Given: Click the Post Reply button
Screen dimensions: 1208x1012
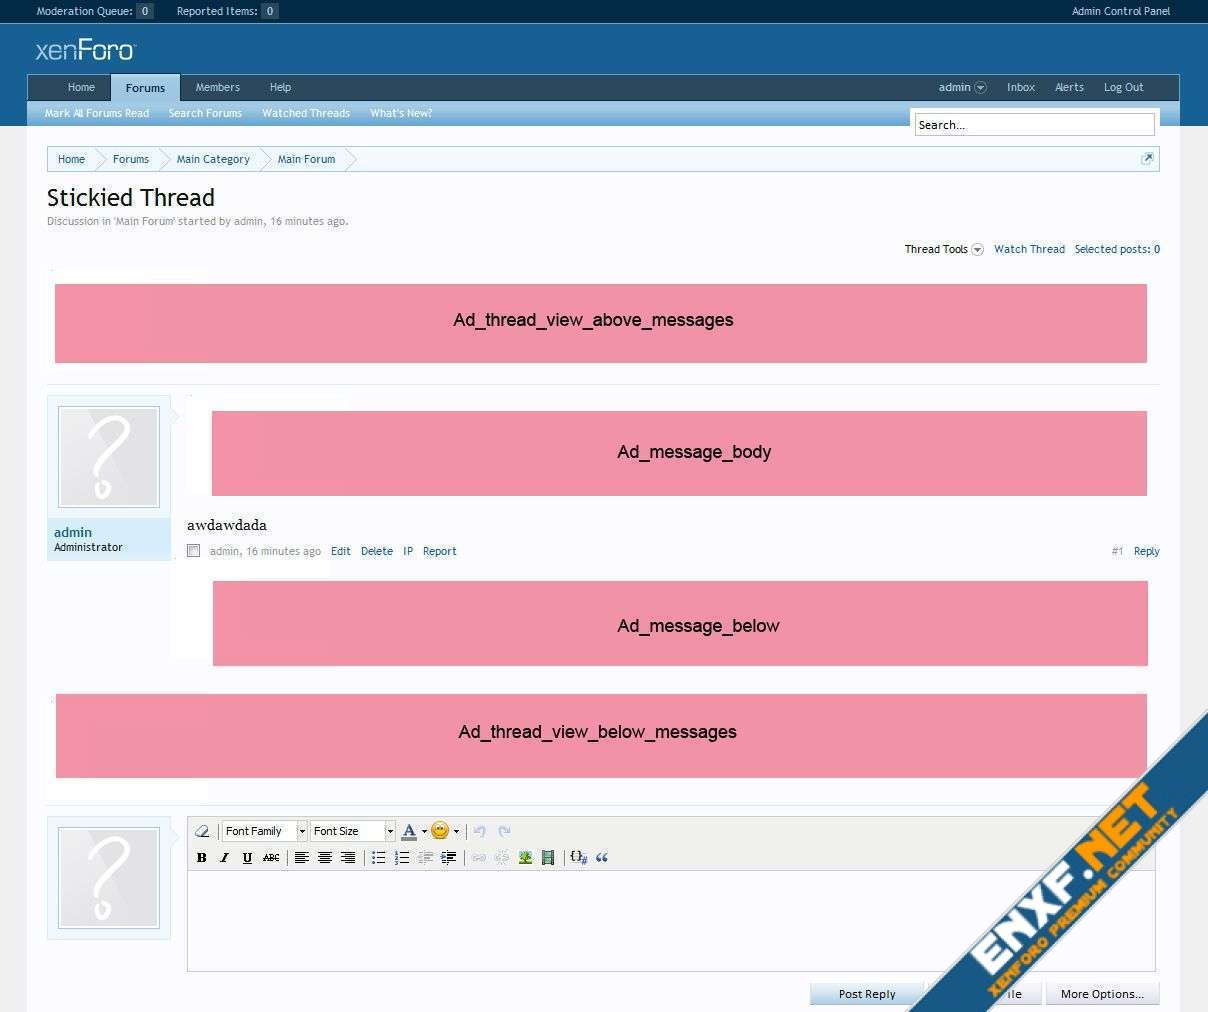Looking at the screenshot, I should (866, 994).
